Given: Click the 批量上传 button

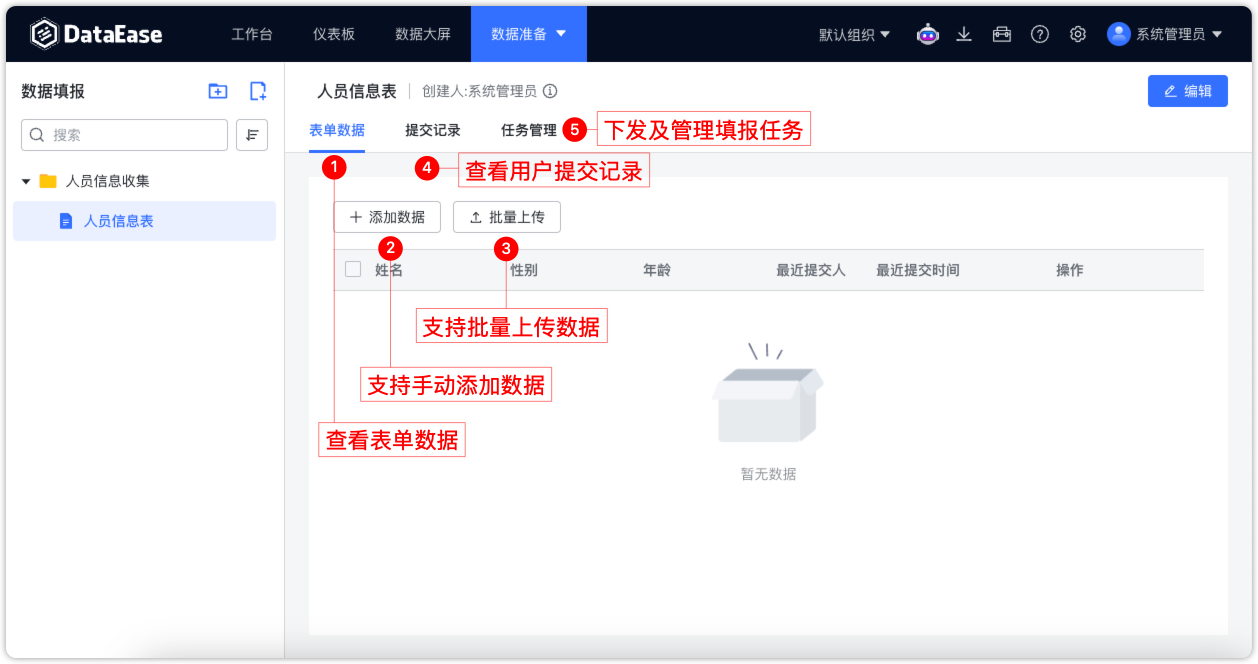Looking at the screenshot, I should coord(507,217).
